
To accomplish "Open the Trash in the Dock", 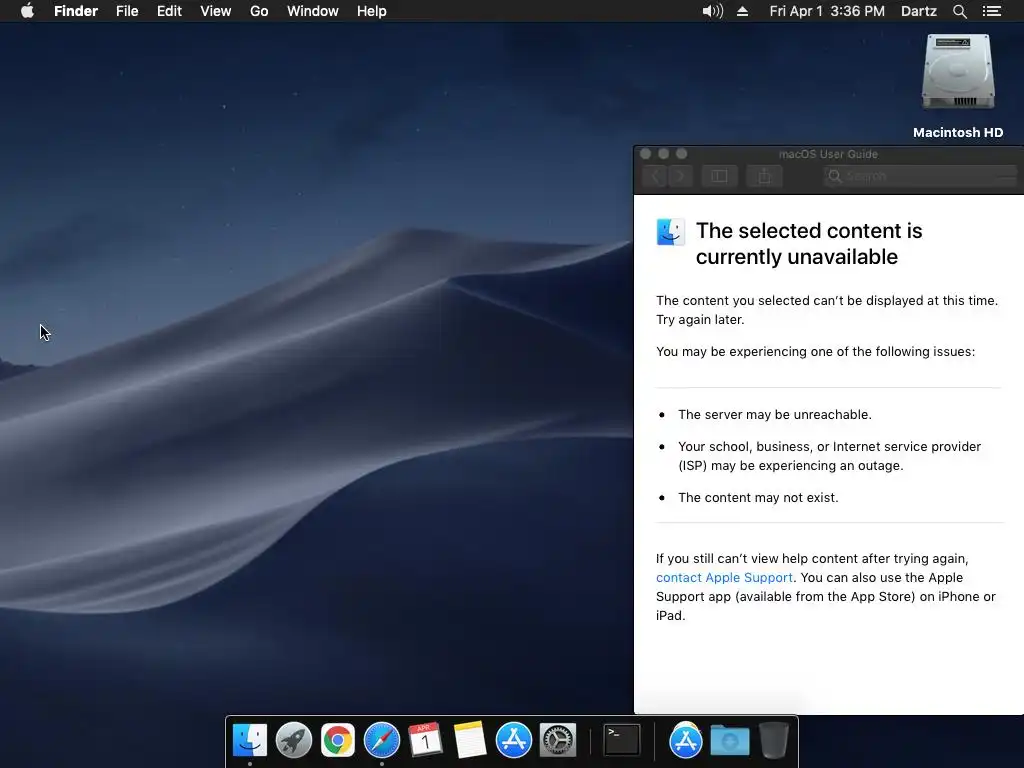I will click(x=773, y=740).
